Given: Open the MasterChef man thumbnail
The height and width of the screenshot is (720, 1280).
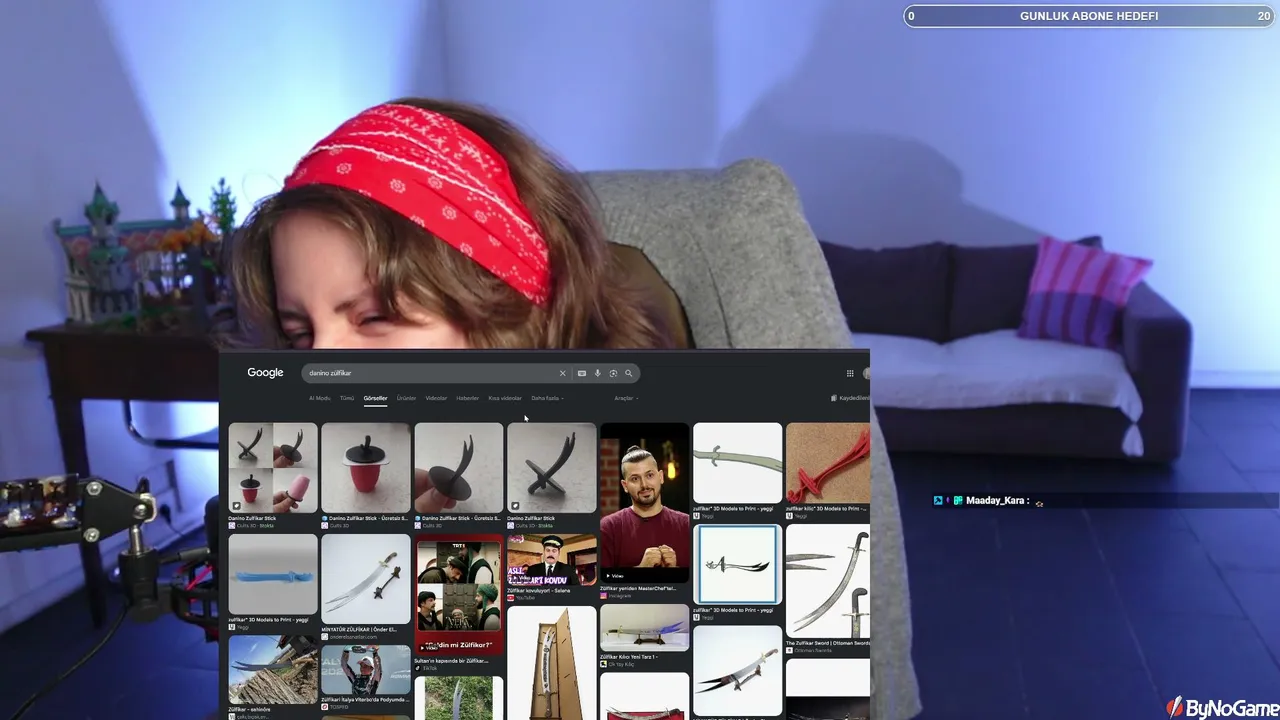Looking at the screenshot, I should [x=645, y=502].
